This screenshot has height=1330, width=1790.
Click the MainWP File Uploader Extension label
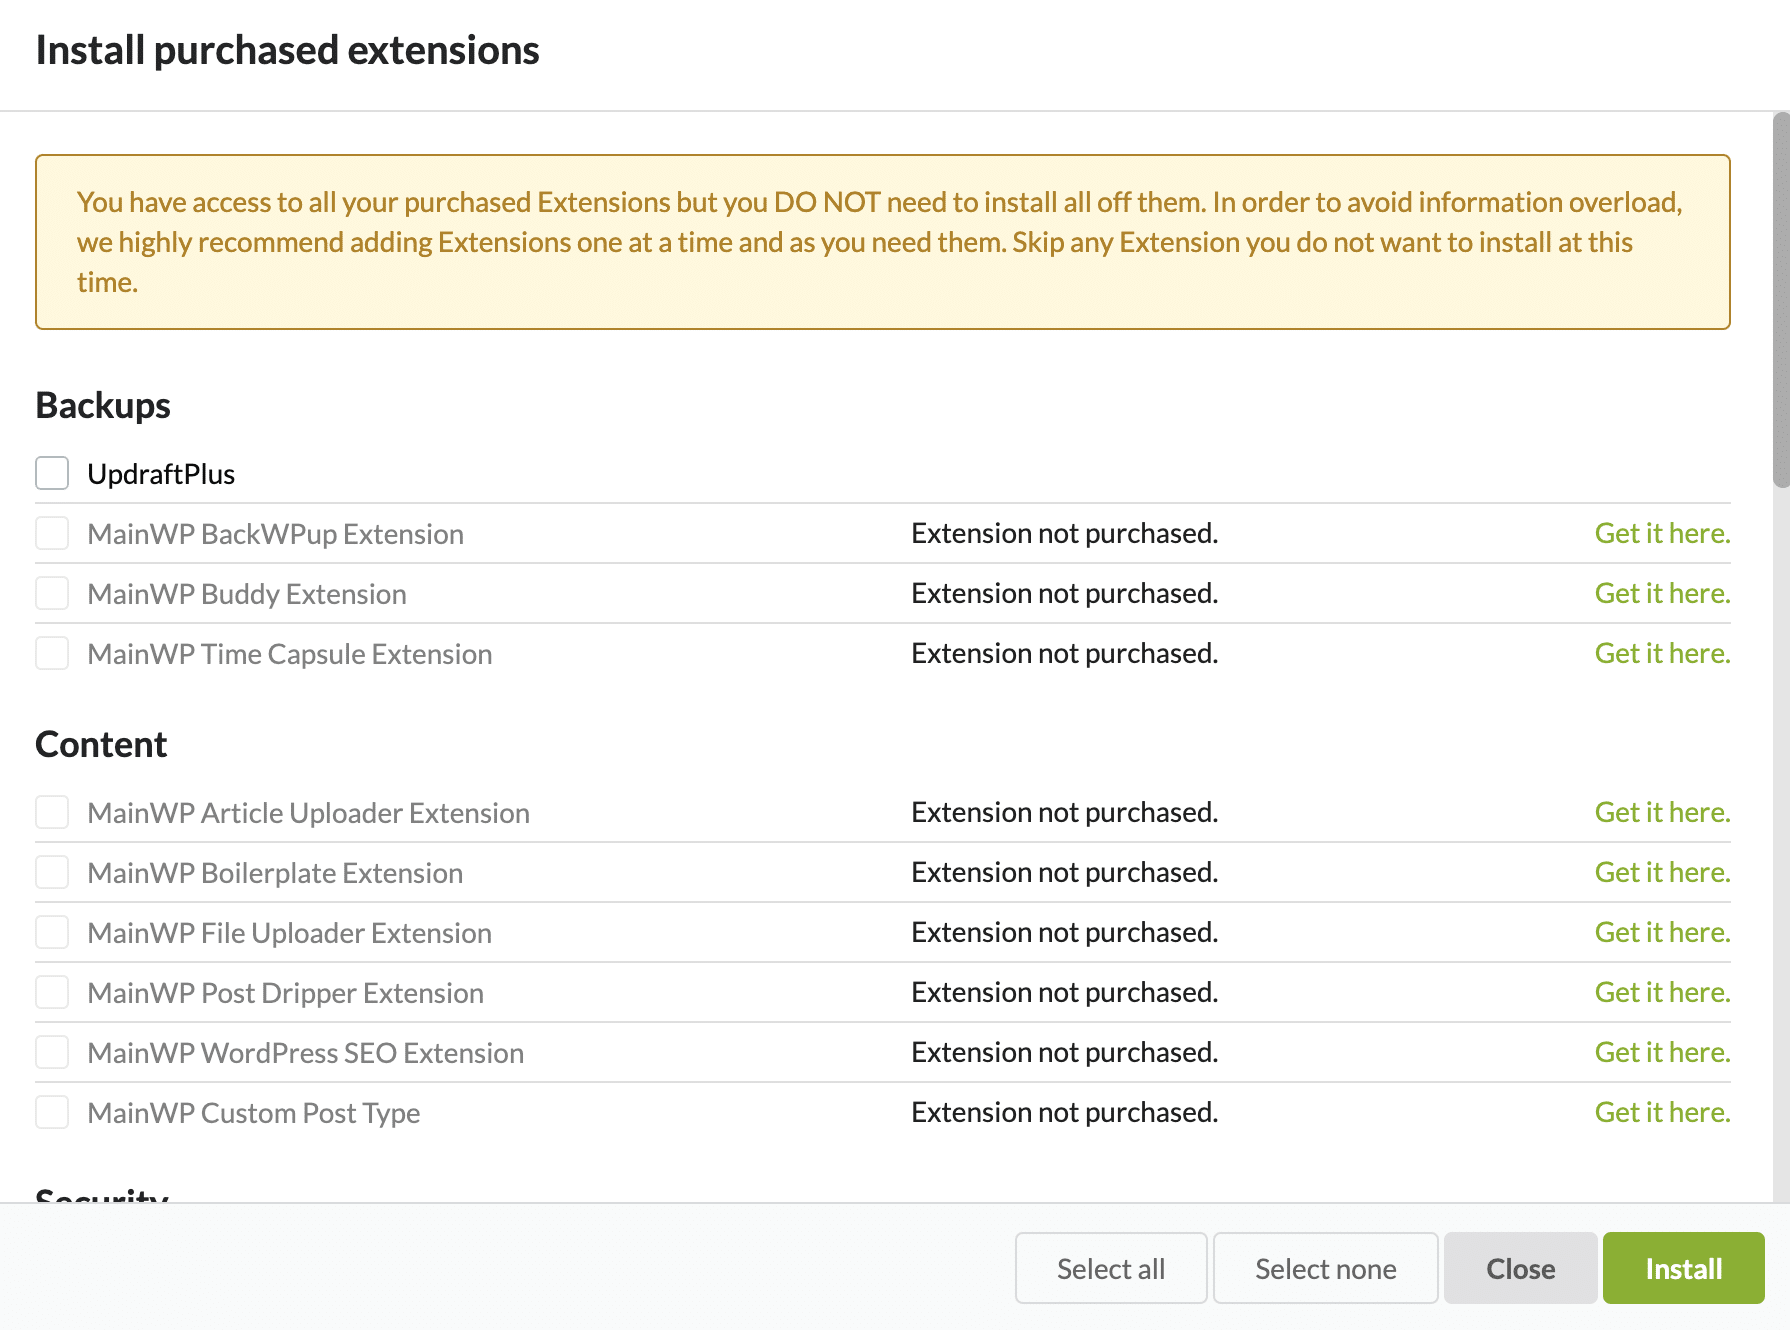click(289, 933)
